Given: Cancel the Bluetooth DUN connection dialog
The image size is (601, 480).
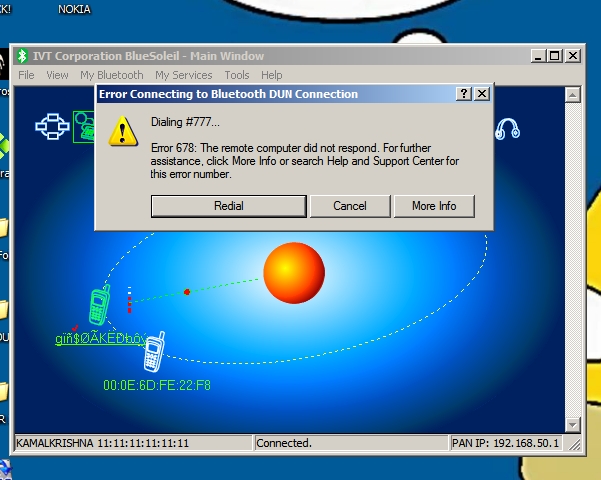Looking at the screenshot, I should (x=349, y=206).
